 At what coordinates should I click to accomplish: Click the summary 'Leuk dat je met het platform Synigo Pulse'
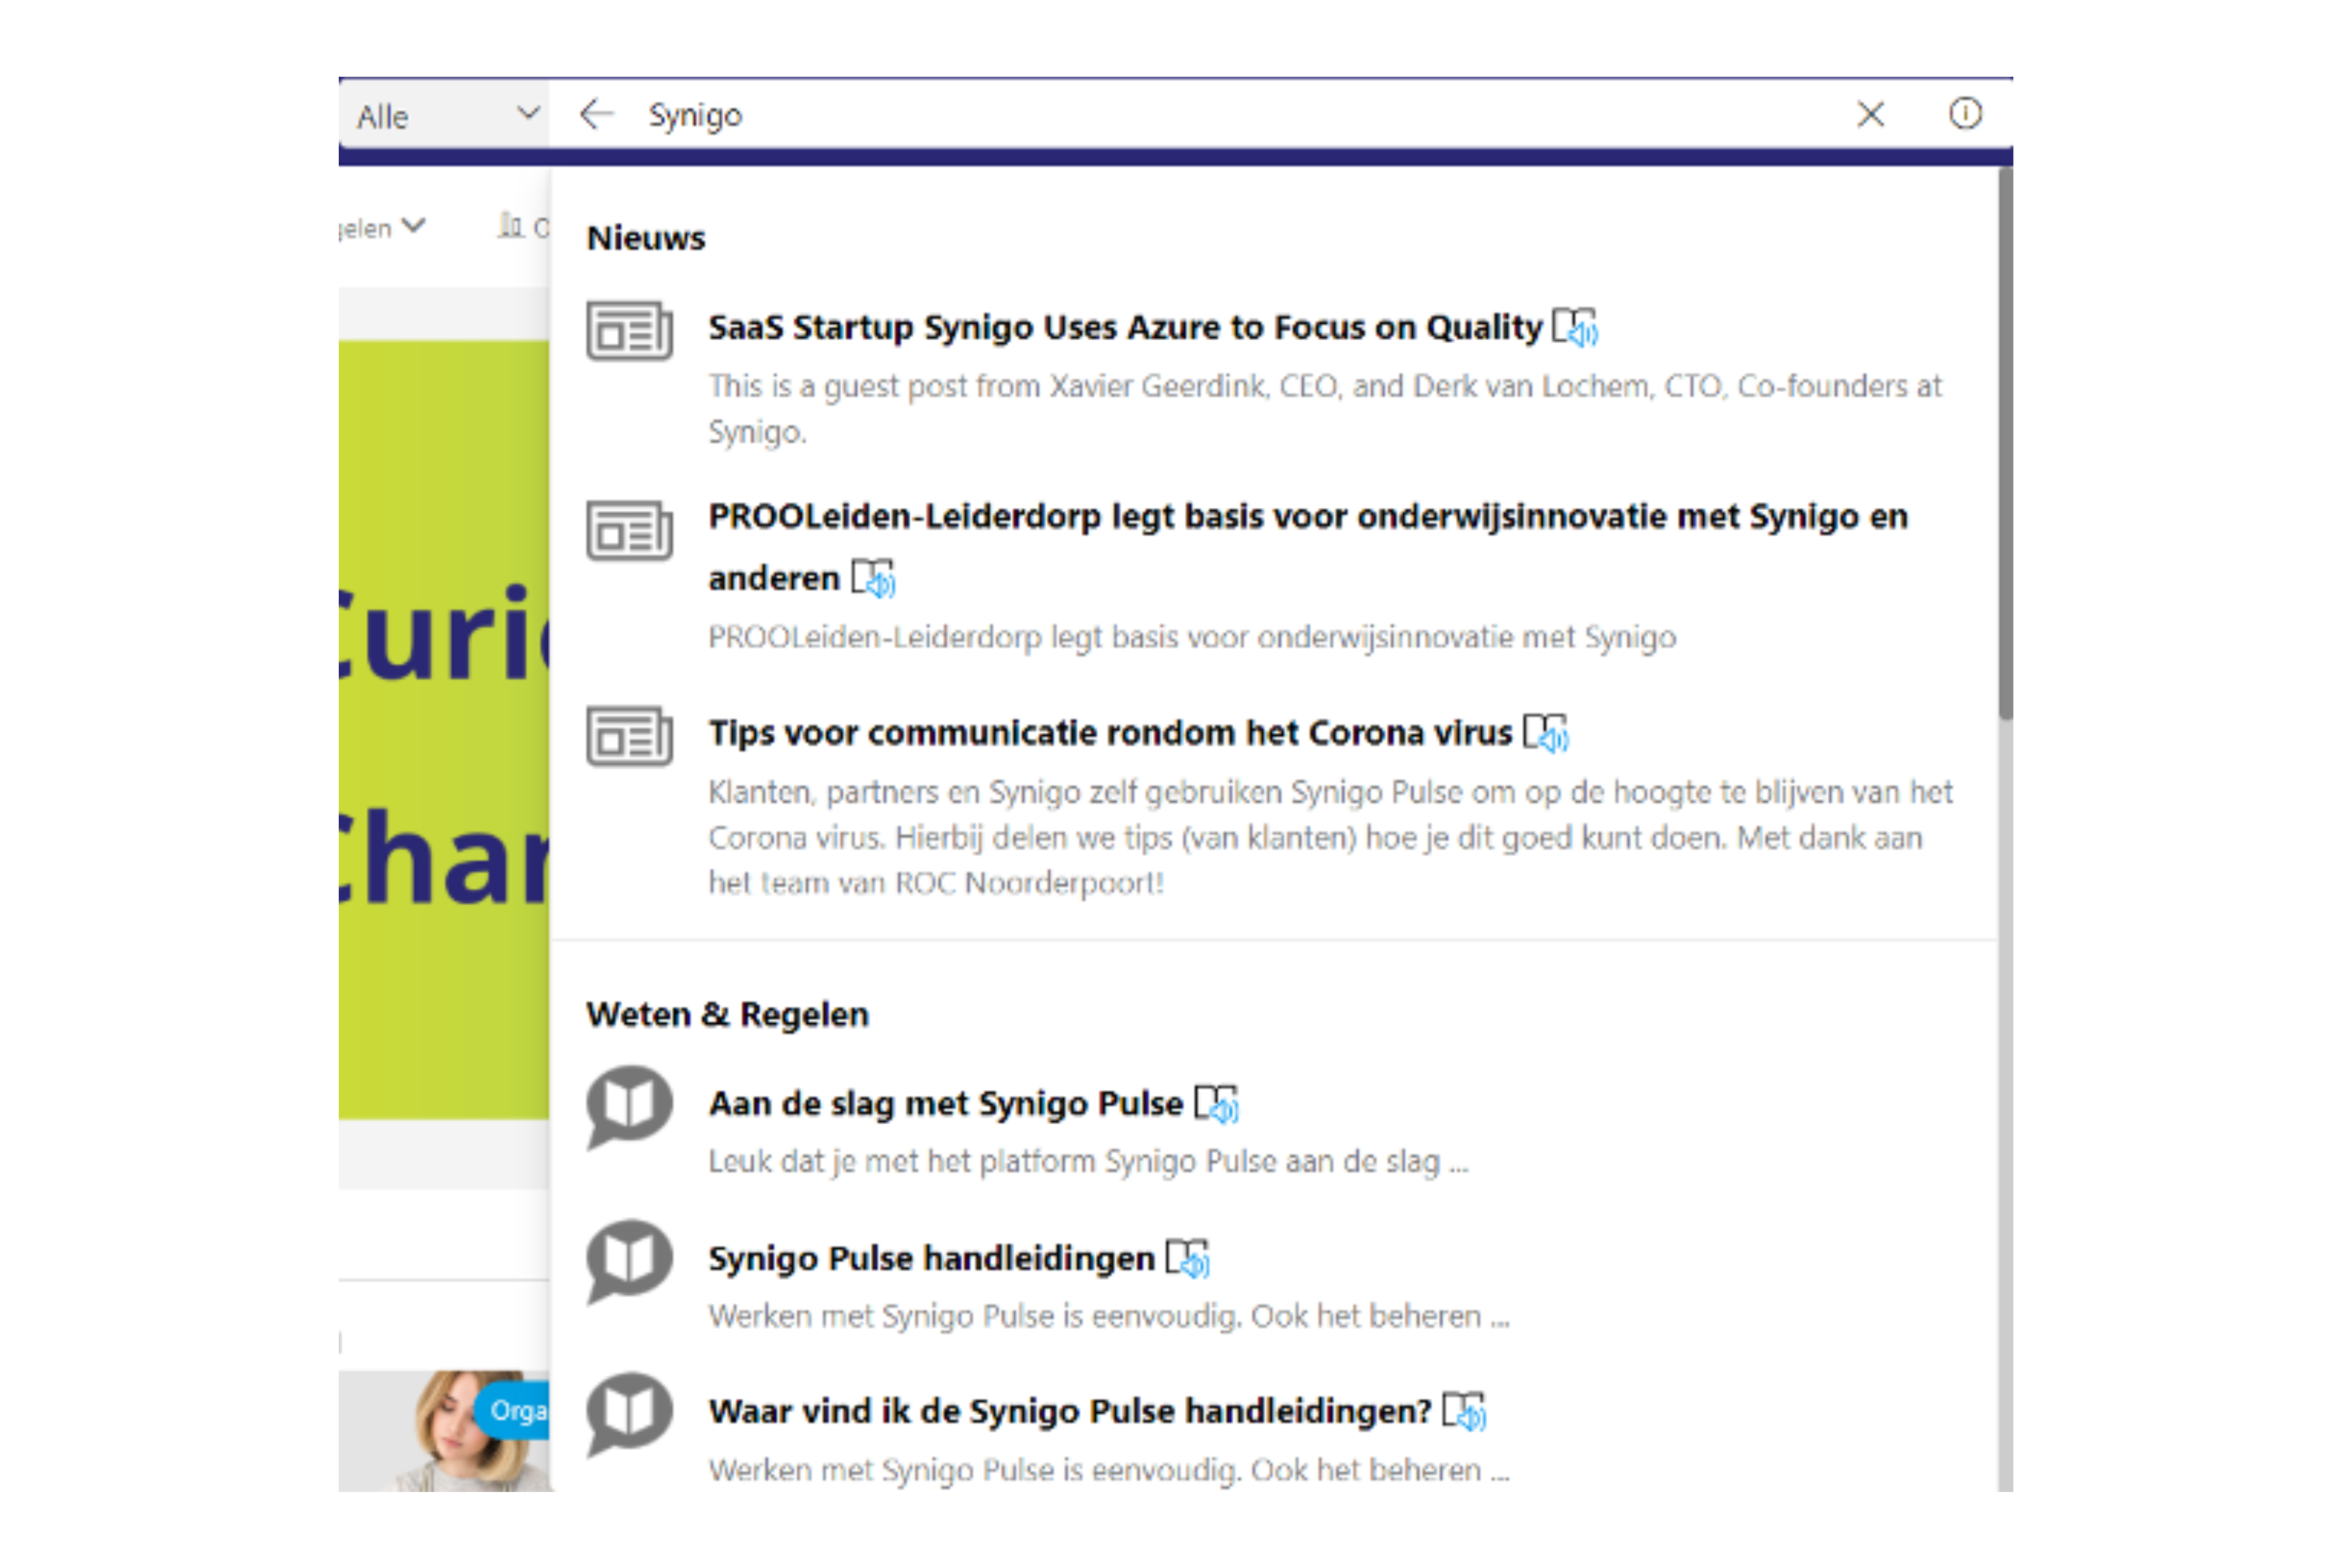coord(1088,1161)
